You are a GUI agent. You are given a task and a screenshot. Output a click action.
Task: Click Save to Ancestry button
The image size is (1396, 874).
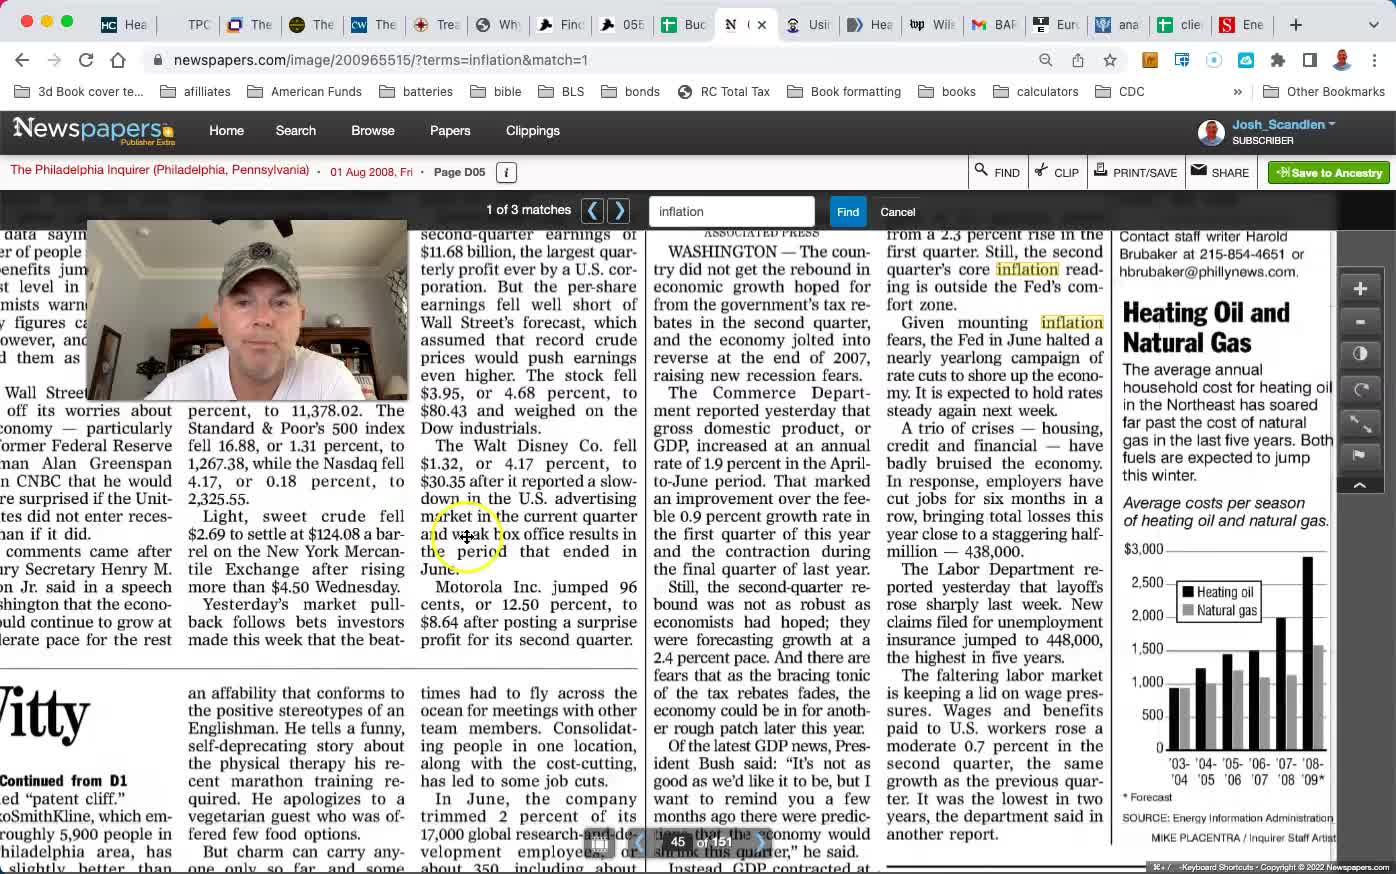click(x=1329, y=172)
